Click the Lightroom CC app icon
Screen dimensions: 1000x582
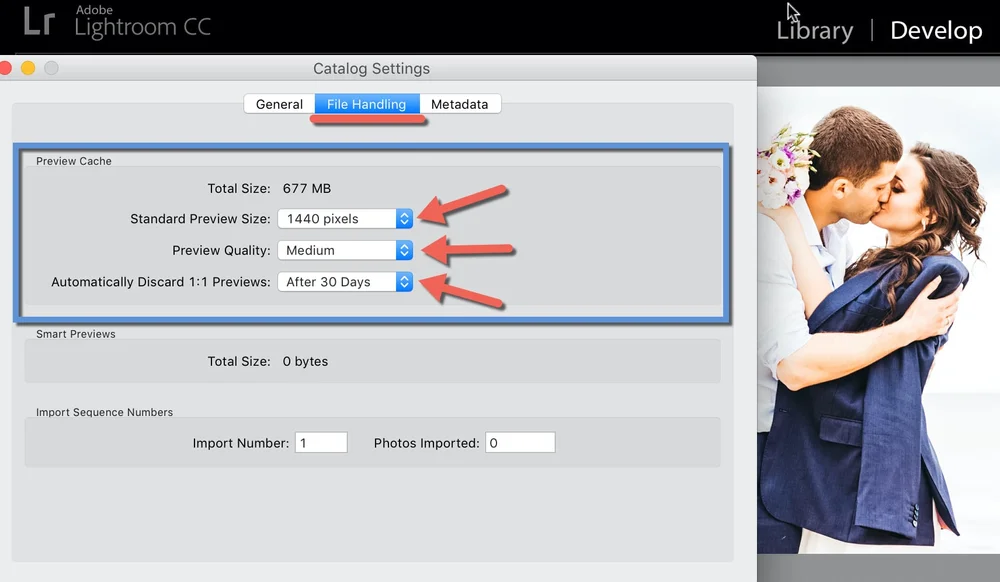[x=40, y=20]
